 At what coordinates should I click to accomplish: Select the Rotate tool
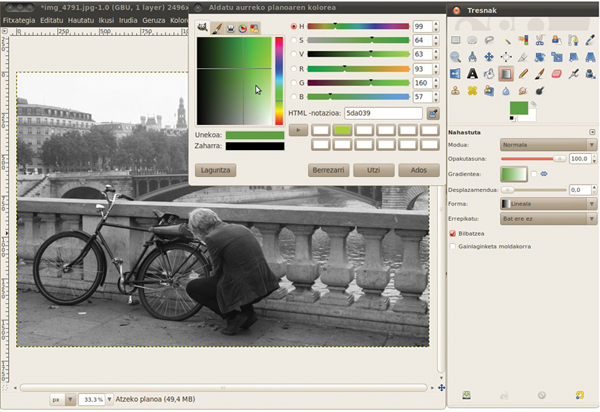pyautogui.click(x=540, y=57)
